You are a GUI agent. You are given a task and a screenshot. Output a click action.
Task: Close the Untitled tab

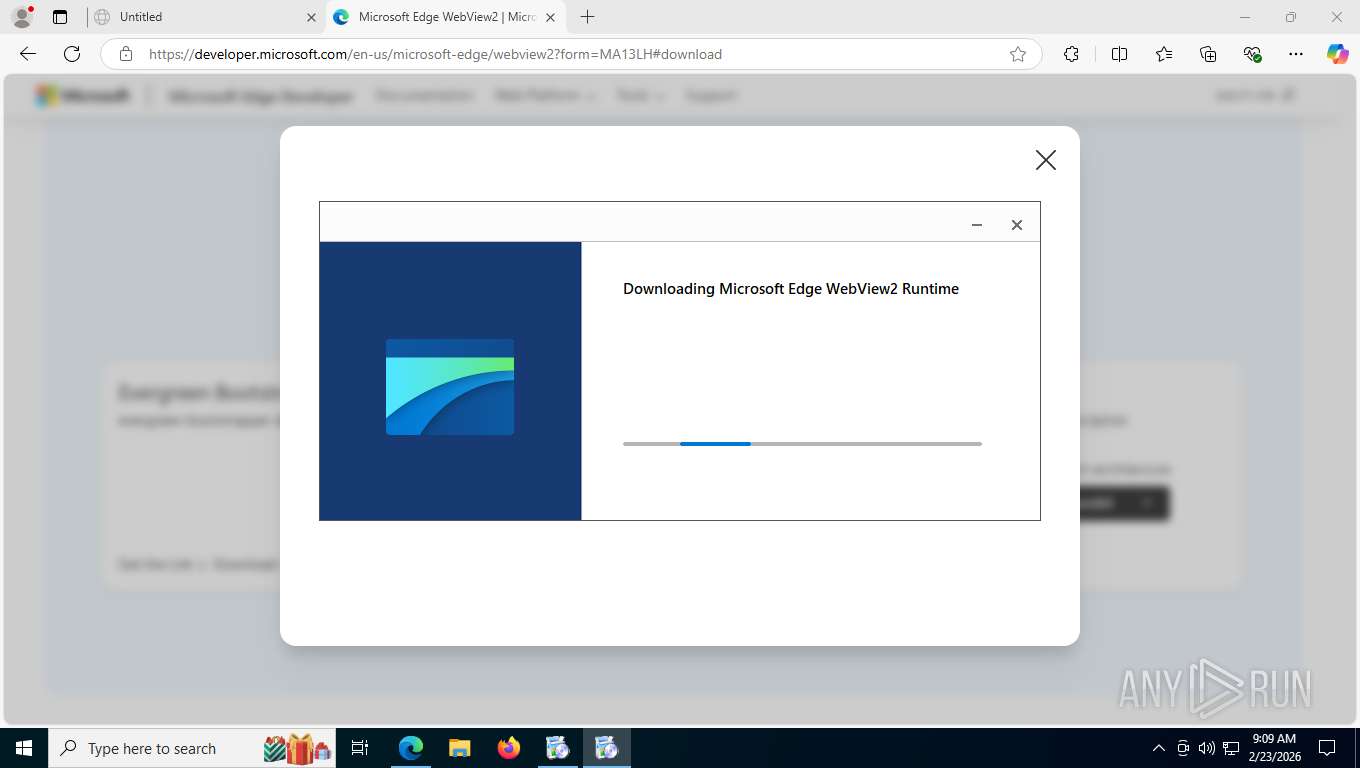(x=312, y=17)
